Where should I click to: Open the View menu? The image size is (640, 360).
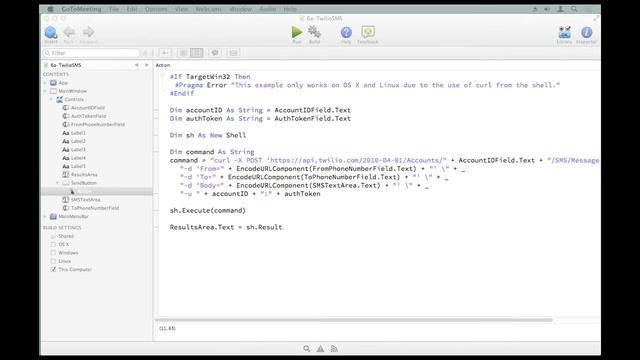pos(182,9)
